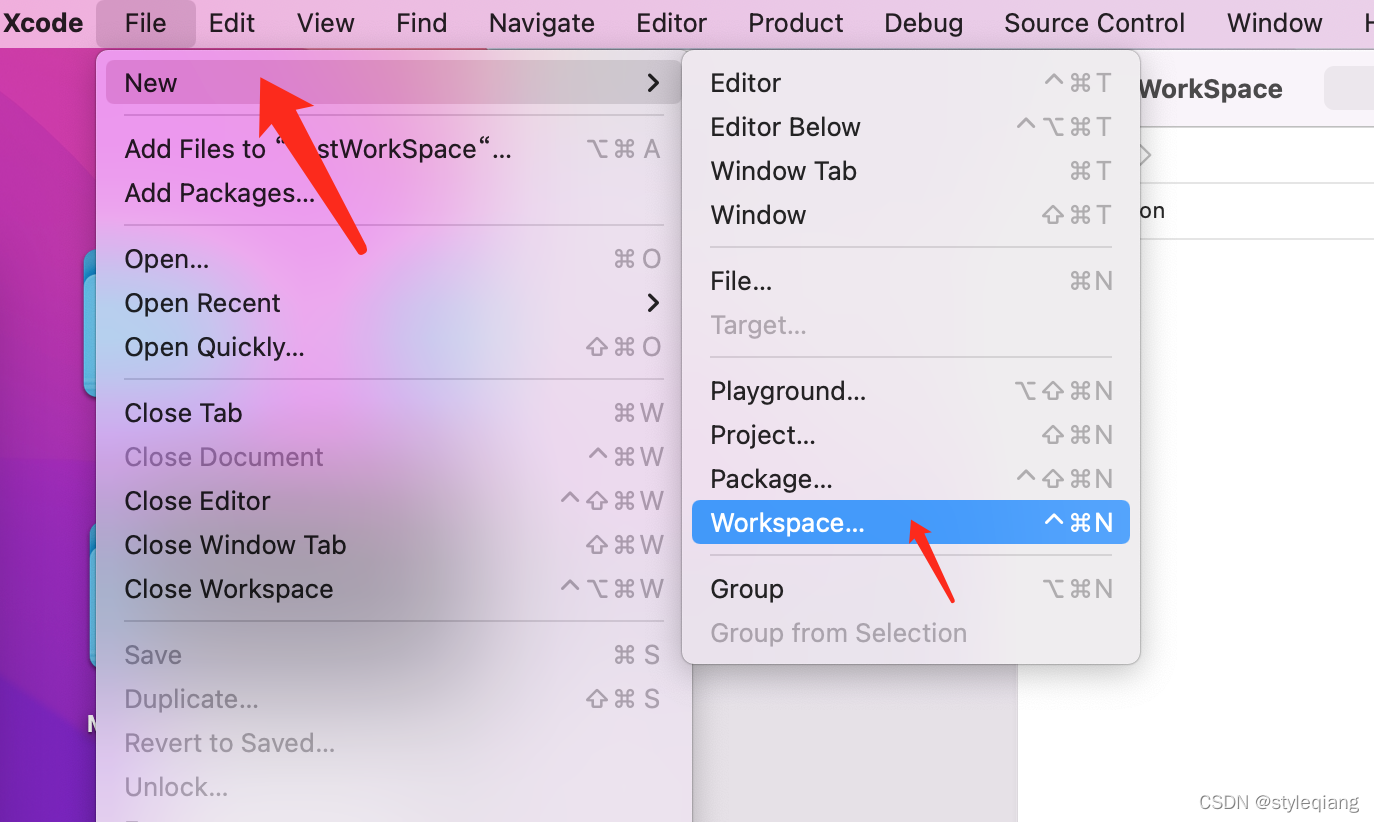This screenshot has height=822, width=1374.
Task: Open the Editor menu in menu bar
Action: pos(672,23)
